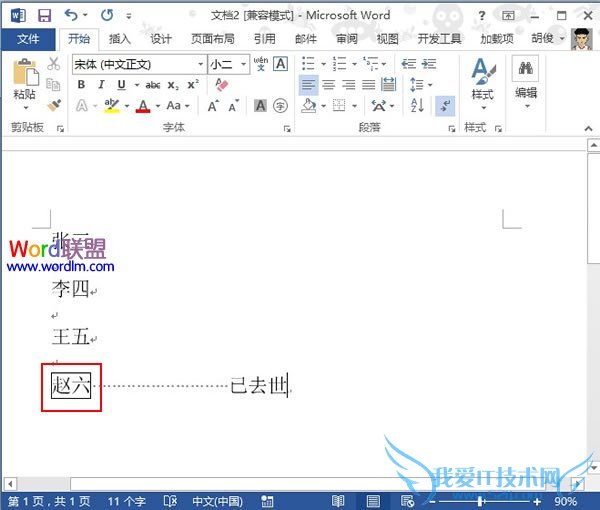Apply red font color A button

[x=143, y=106]
